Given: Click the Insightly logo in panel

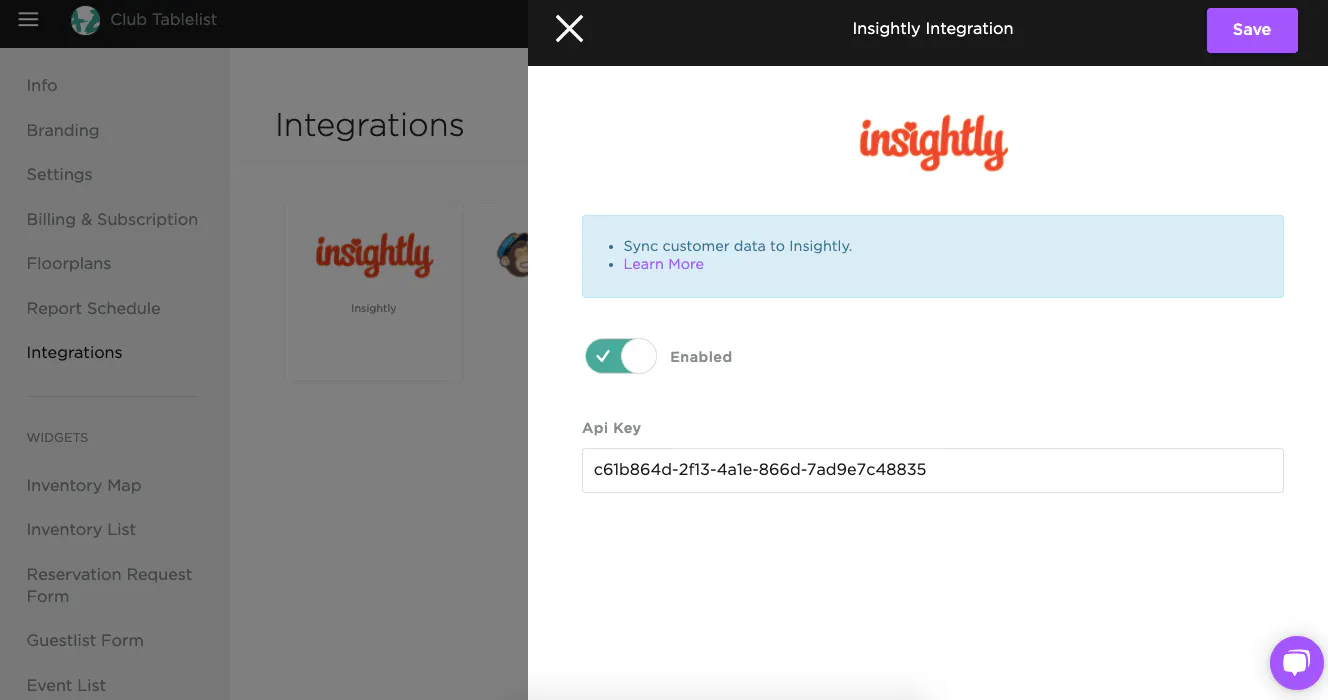Looking at the screenshot, I should tap(933, 143).
